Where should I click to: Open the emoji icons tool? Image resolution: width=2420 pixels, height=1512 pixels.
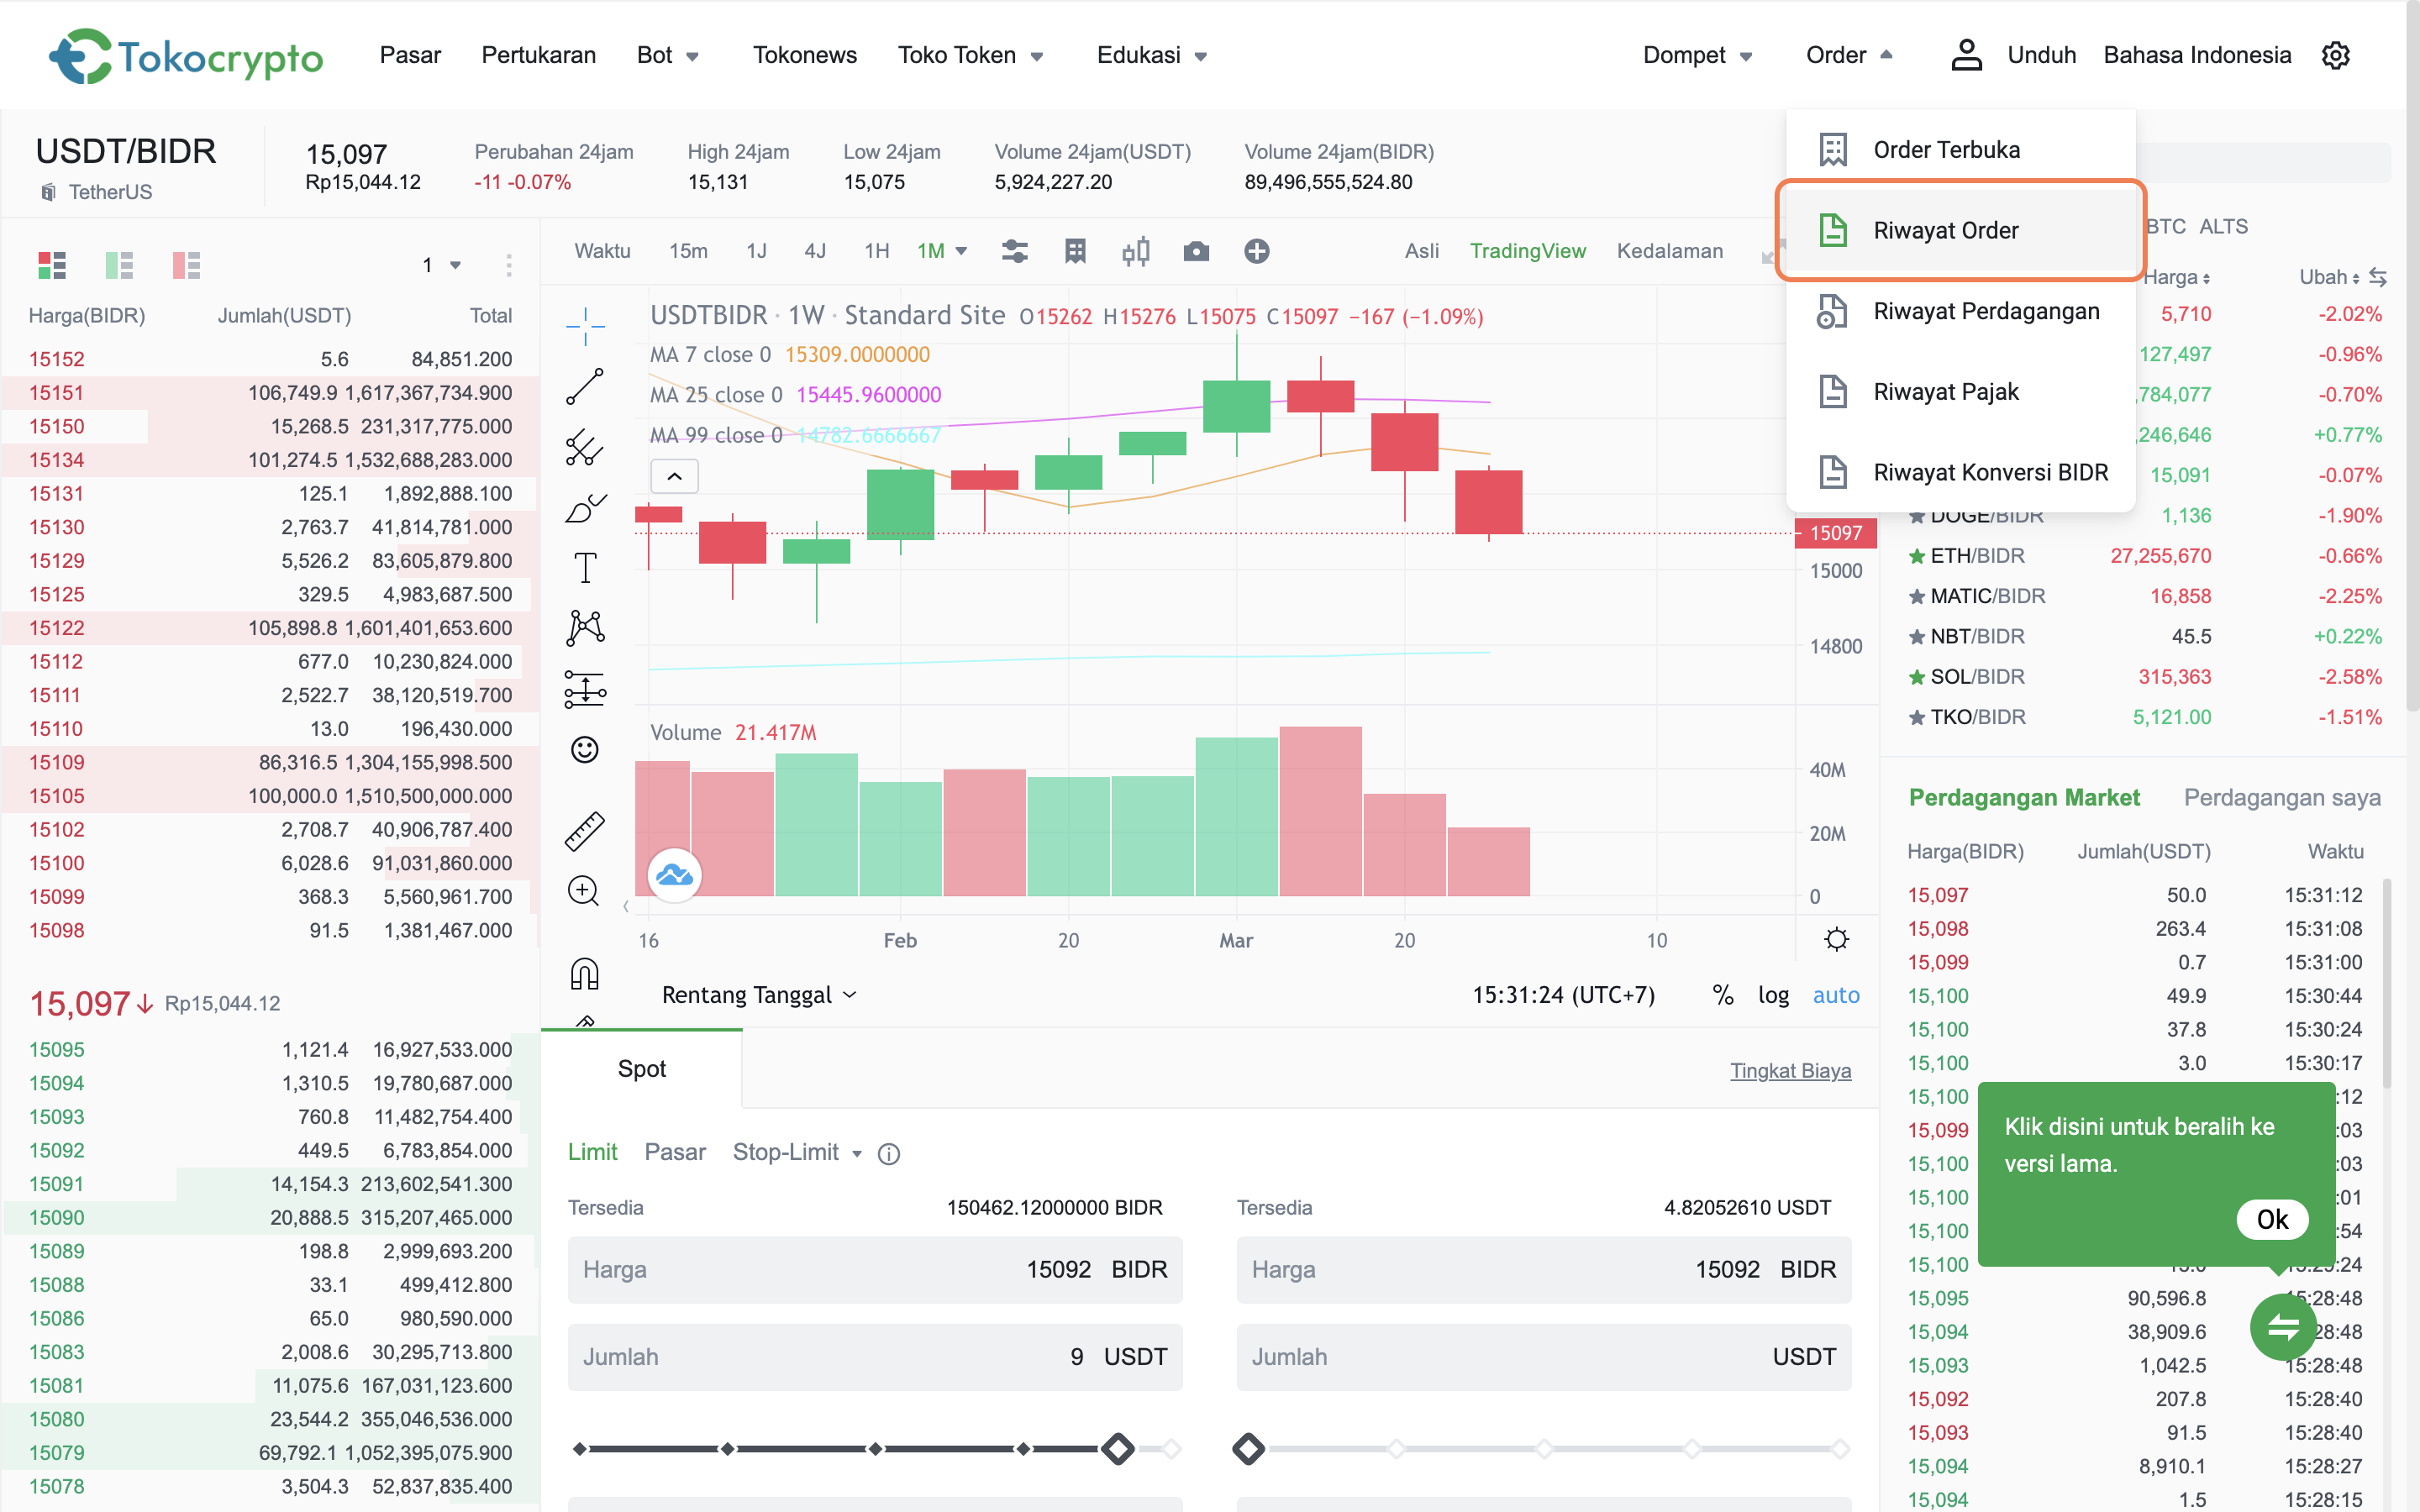(x=585, y=749)
